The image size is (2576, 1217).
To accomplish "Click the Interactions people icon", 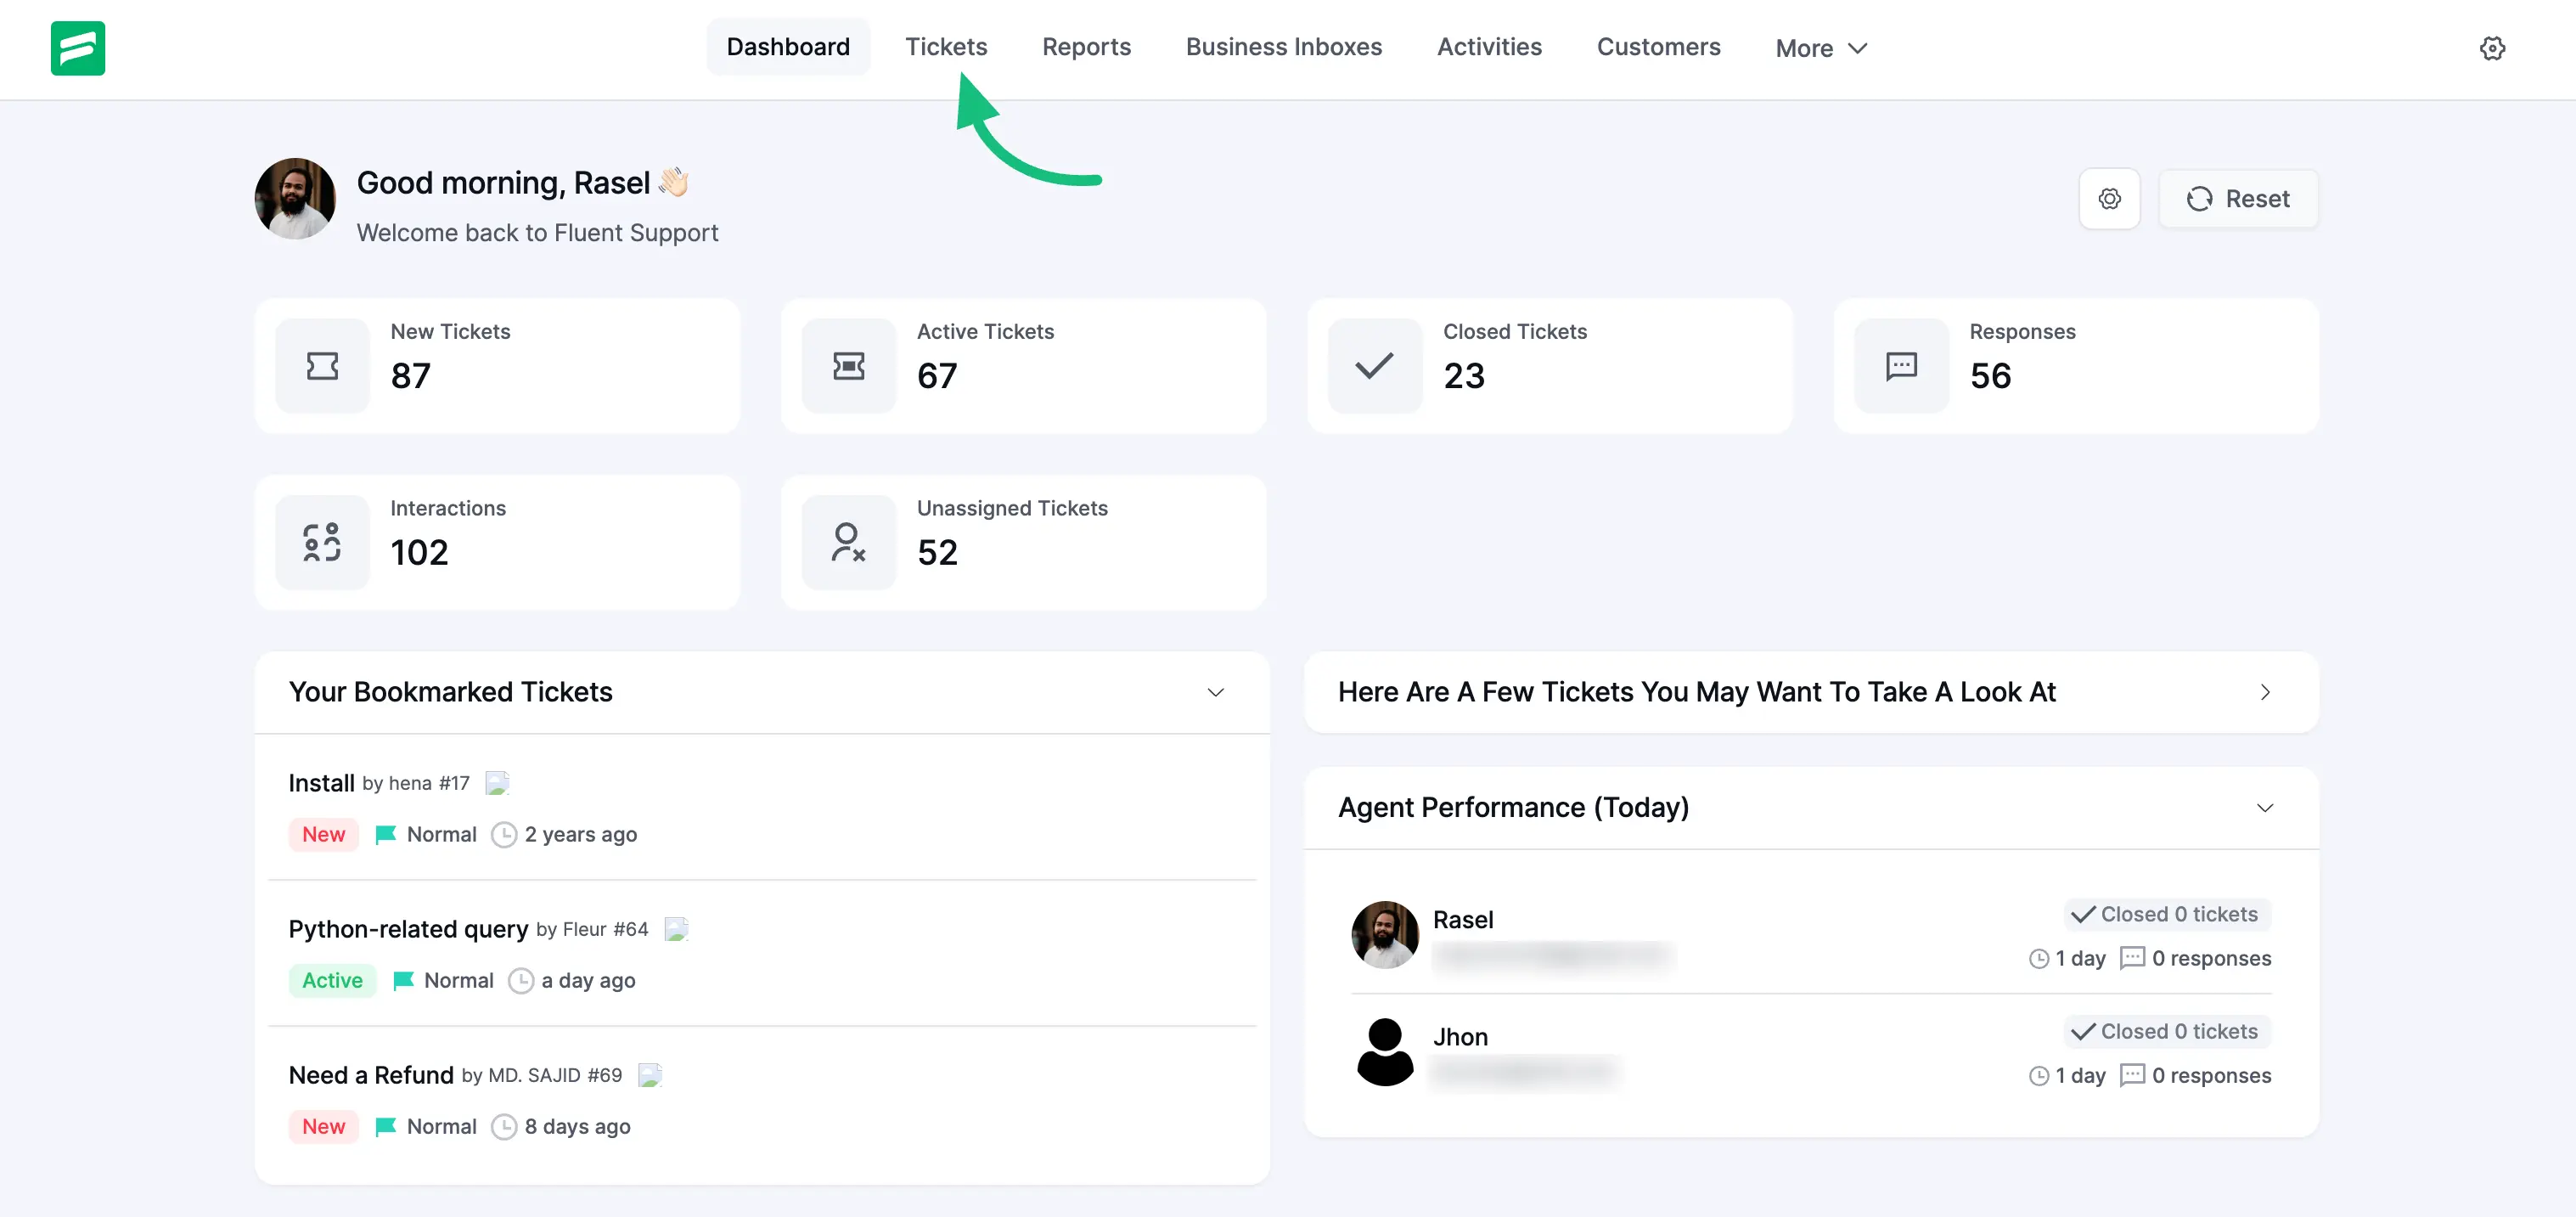I will (x=322, y=542).
